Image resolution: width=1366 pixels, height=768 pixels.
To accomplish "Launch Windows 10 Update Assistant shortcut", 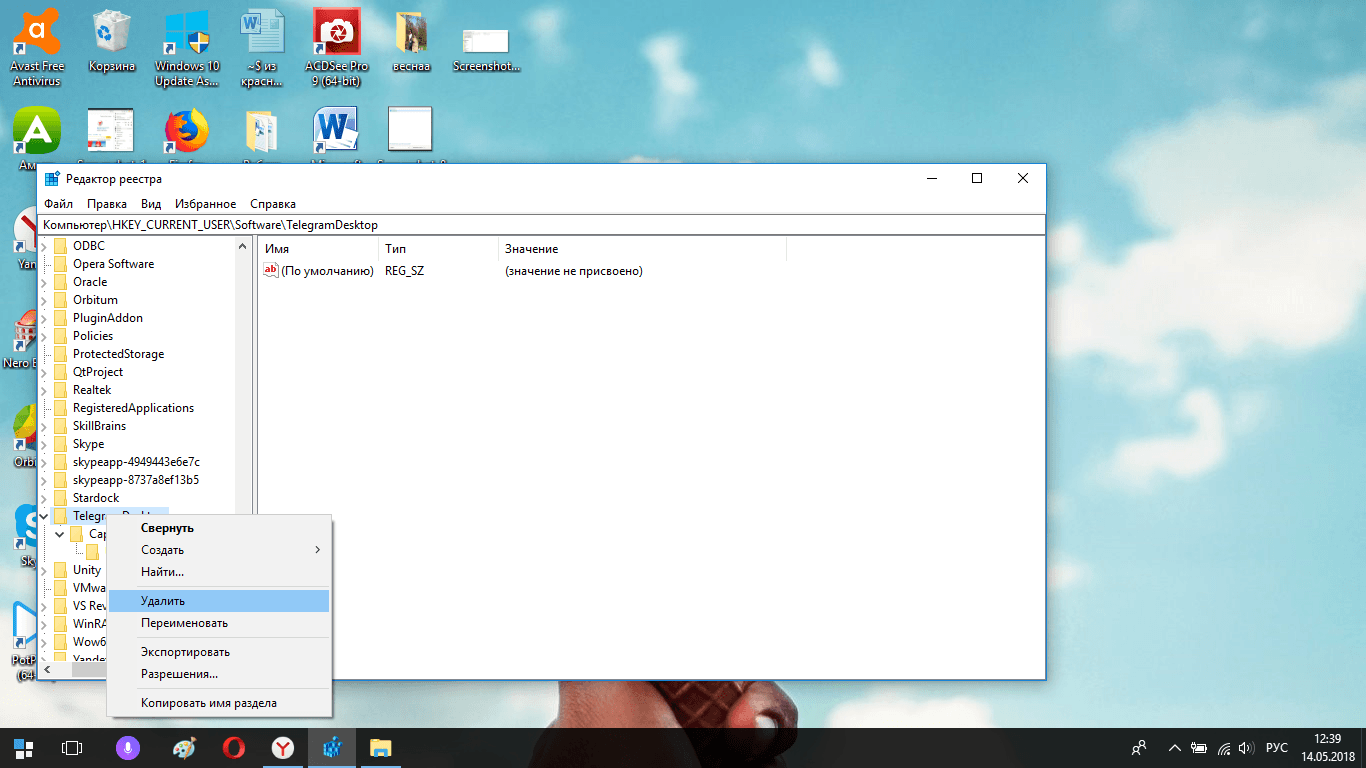I will (186, 45).
